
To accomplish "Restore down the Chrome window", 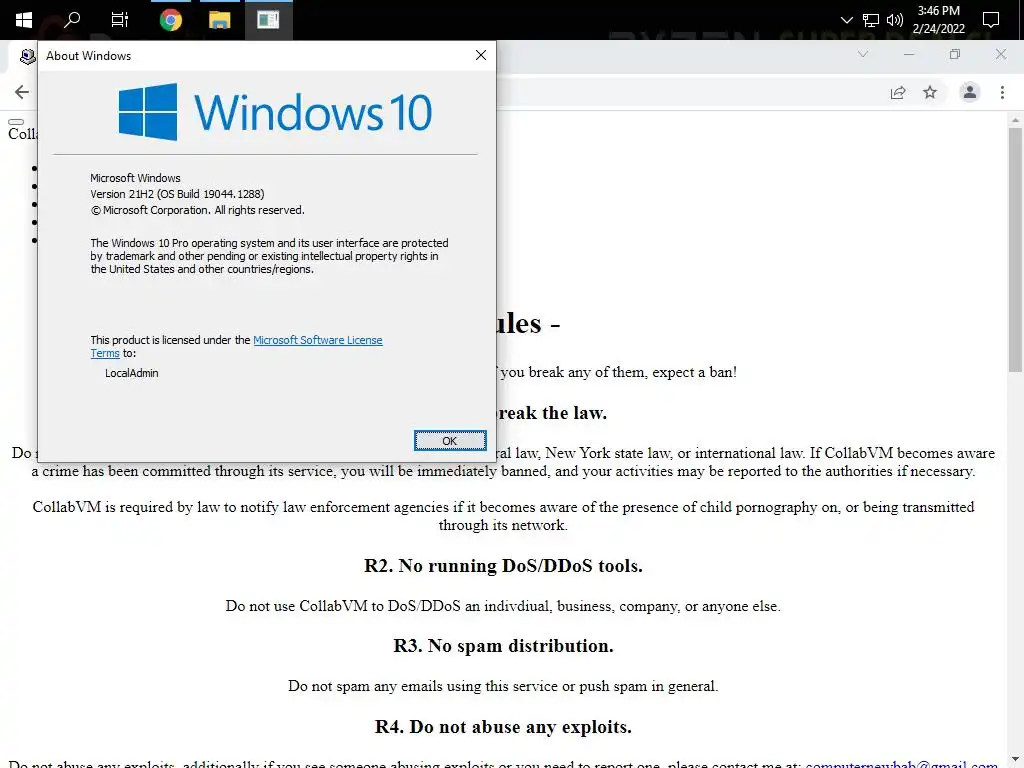I will (x=955, y=54).
